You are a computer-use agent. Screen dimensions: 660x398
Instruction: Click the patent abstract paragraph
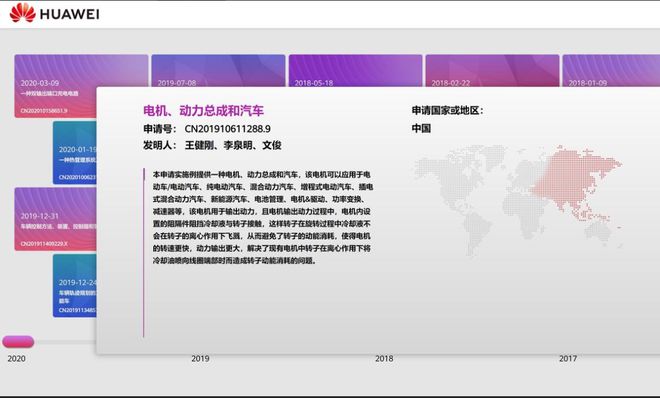[x=263, y=218]
